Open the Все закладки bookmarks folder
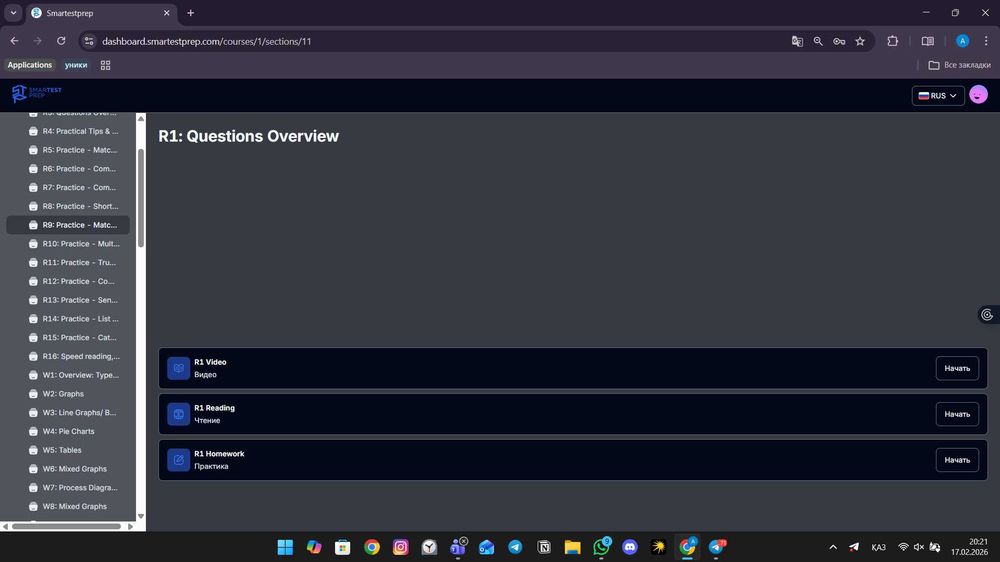The width and height of the screenshot is (1000, 562). 960,65
